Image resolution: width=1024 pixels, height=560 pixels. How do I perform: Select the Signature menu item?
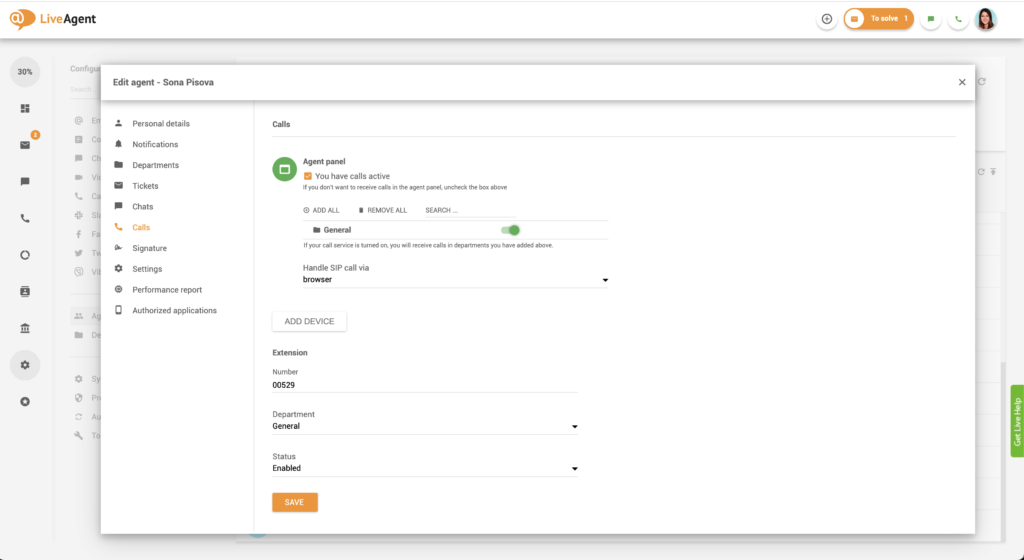tap(149, 248)
